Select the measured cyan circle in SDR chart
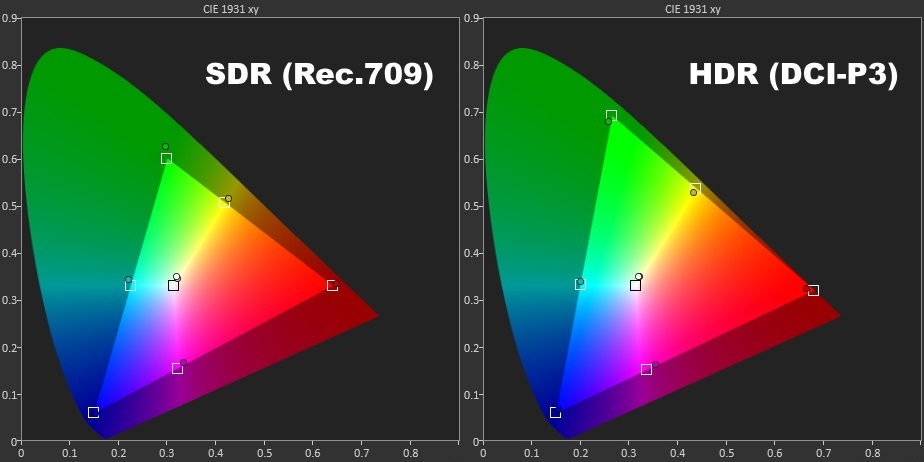This screenshot has width=924, height=462. [x=128, y=280]
